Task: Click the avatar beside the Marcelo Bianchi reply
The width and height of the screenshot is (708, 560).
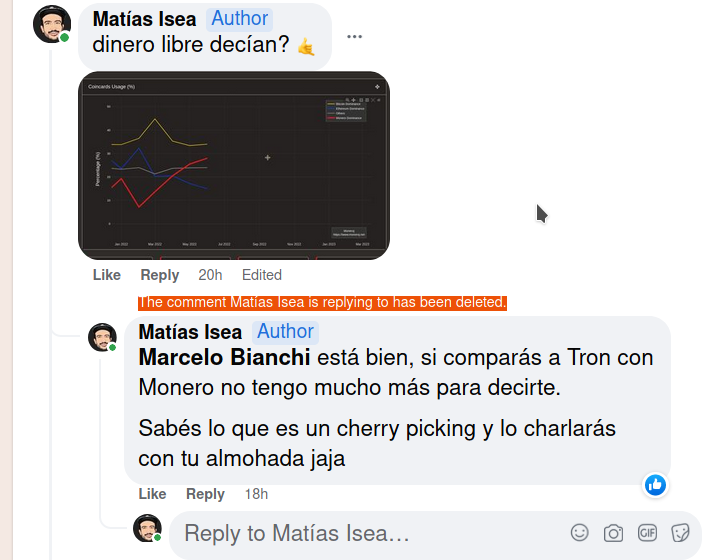Action: click(102, 337)
